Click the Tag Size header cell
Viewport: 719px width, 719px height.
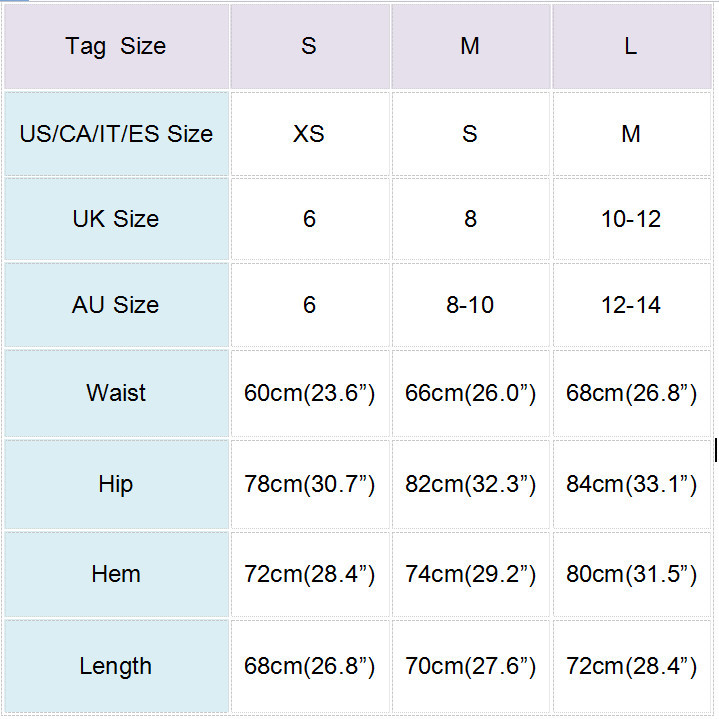(116, 46)
